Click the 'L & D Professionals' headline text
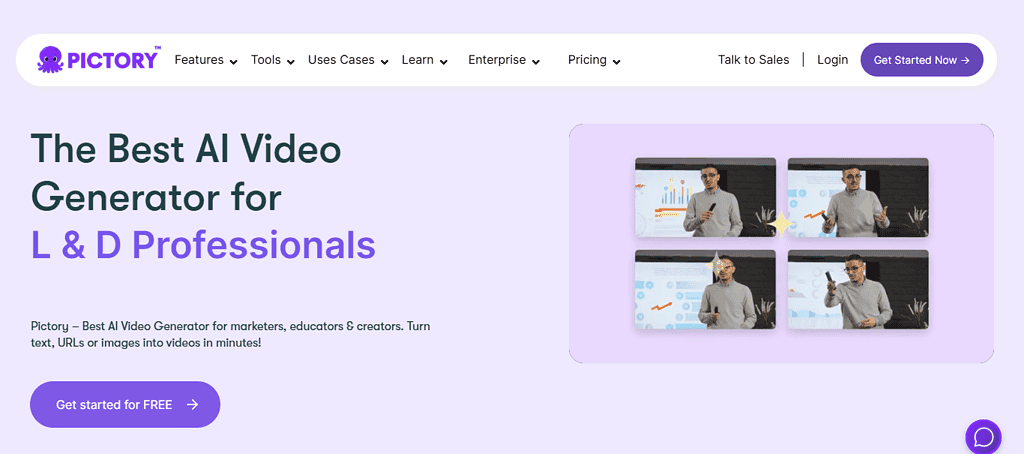Viewport: 1024px width, 454px height. click(203, 246)
